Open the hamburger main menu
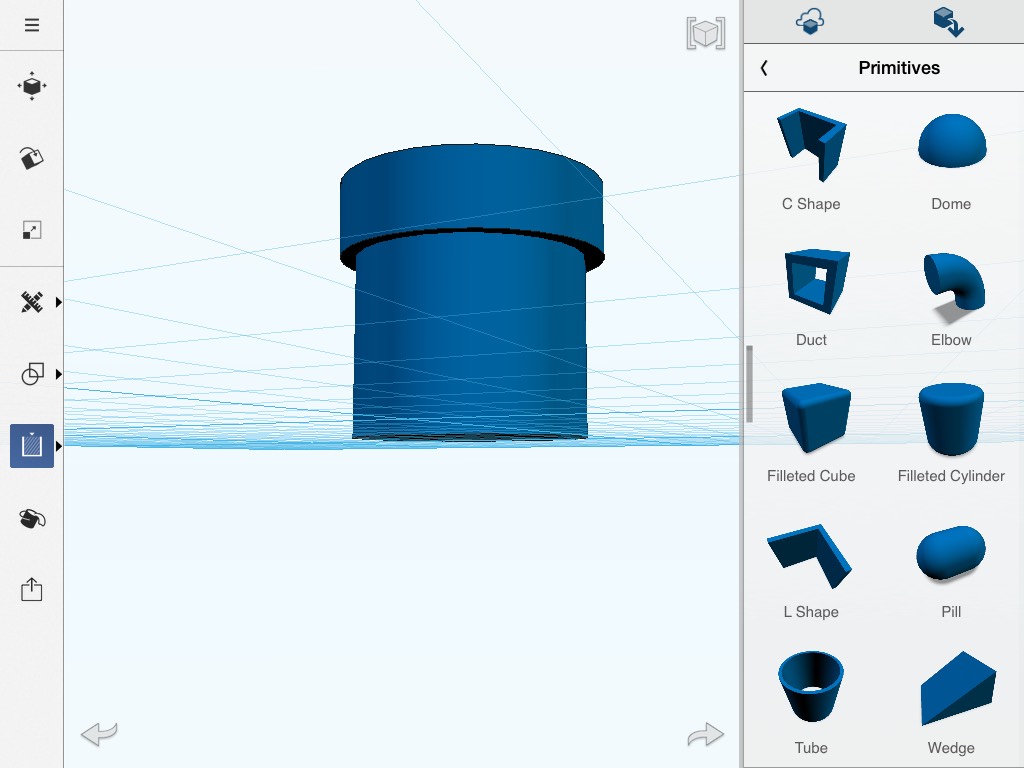This screenshot has width=1024, height=768. pyautogui.click(x=31, y=25)
